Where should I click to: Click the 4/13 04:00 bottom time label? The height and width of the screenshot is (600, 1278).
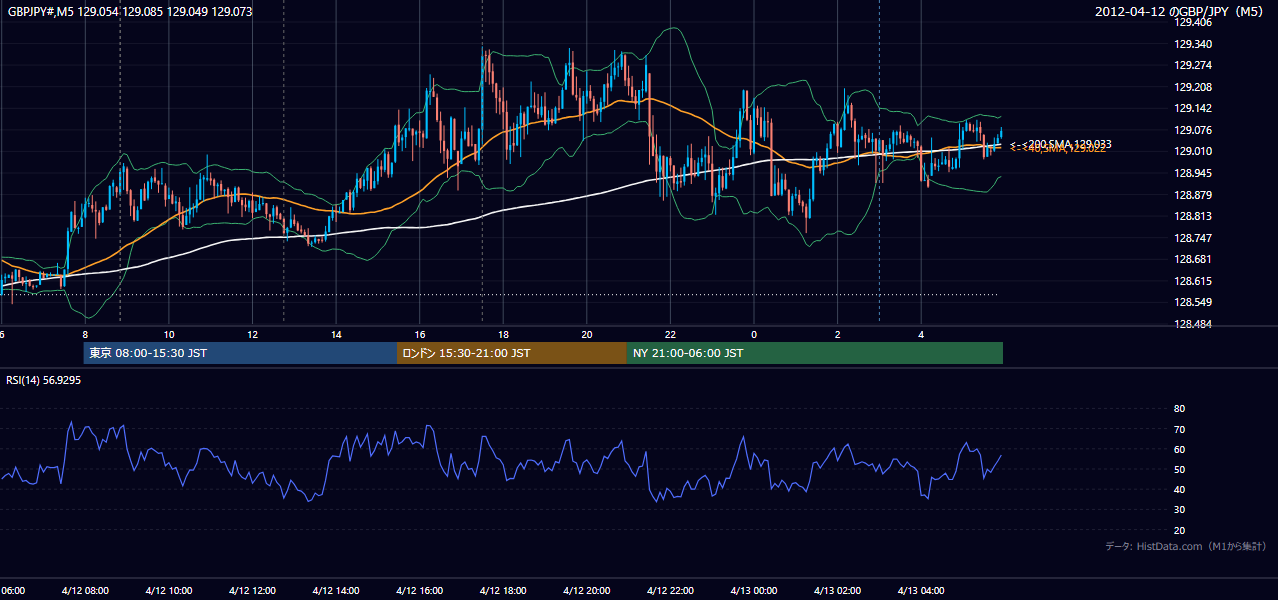tap(921, 591)
